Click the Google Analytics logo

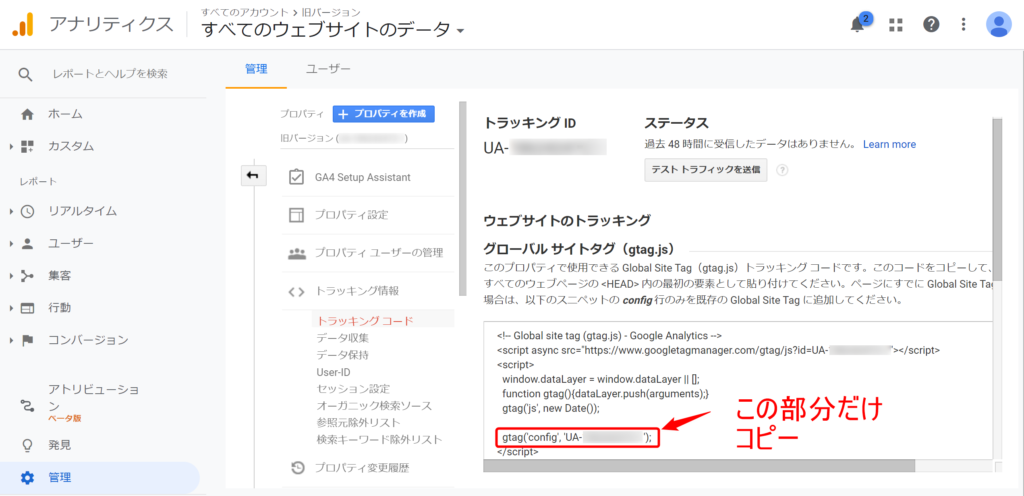[x=23, y=25]
